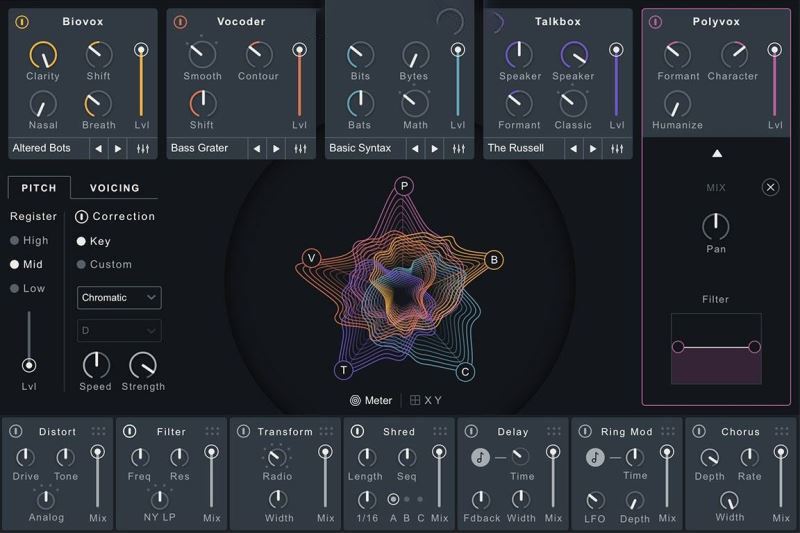Toggle Ring Mod tempo sync note icon

594,457
